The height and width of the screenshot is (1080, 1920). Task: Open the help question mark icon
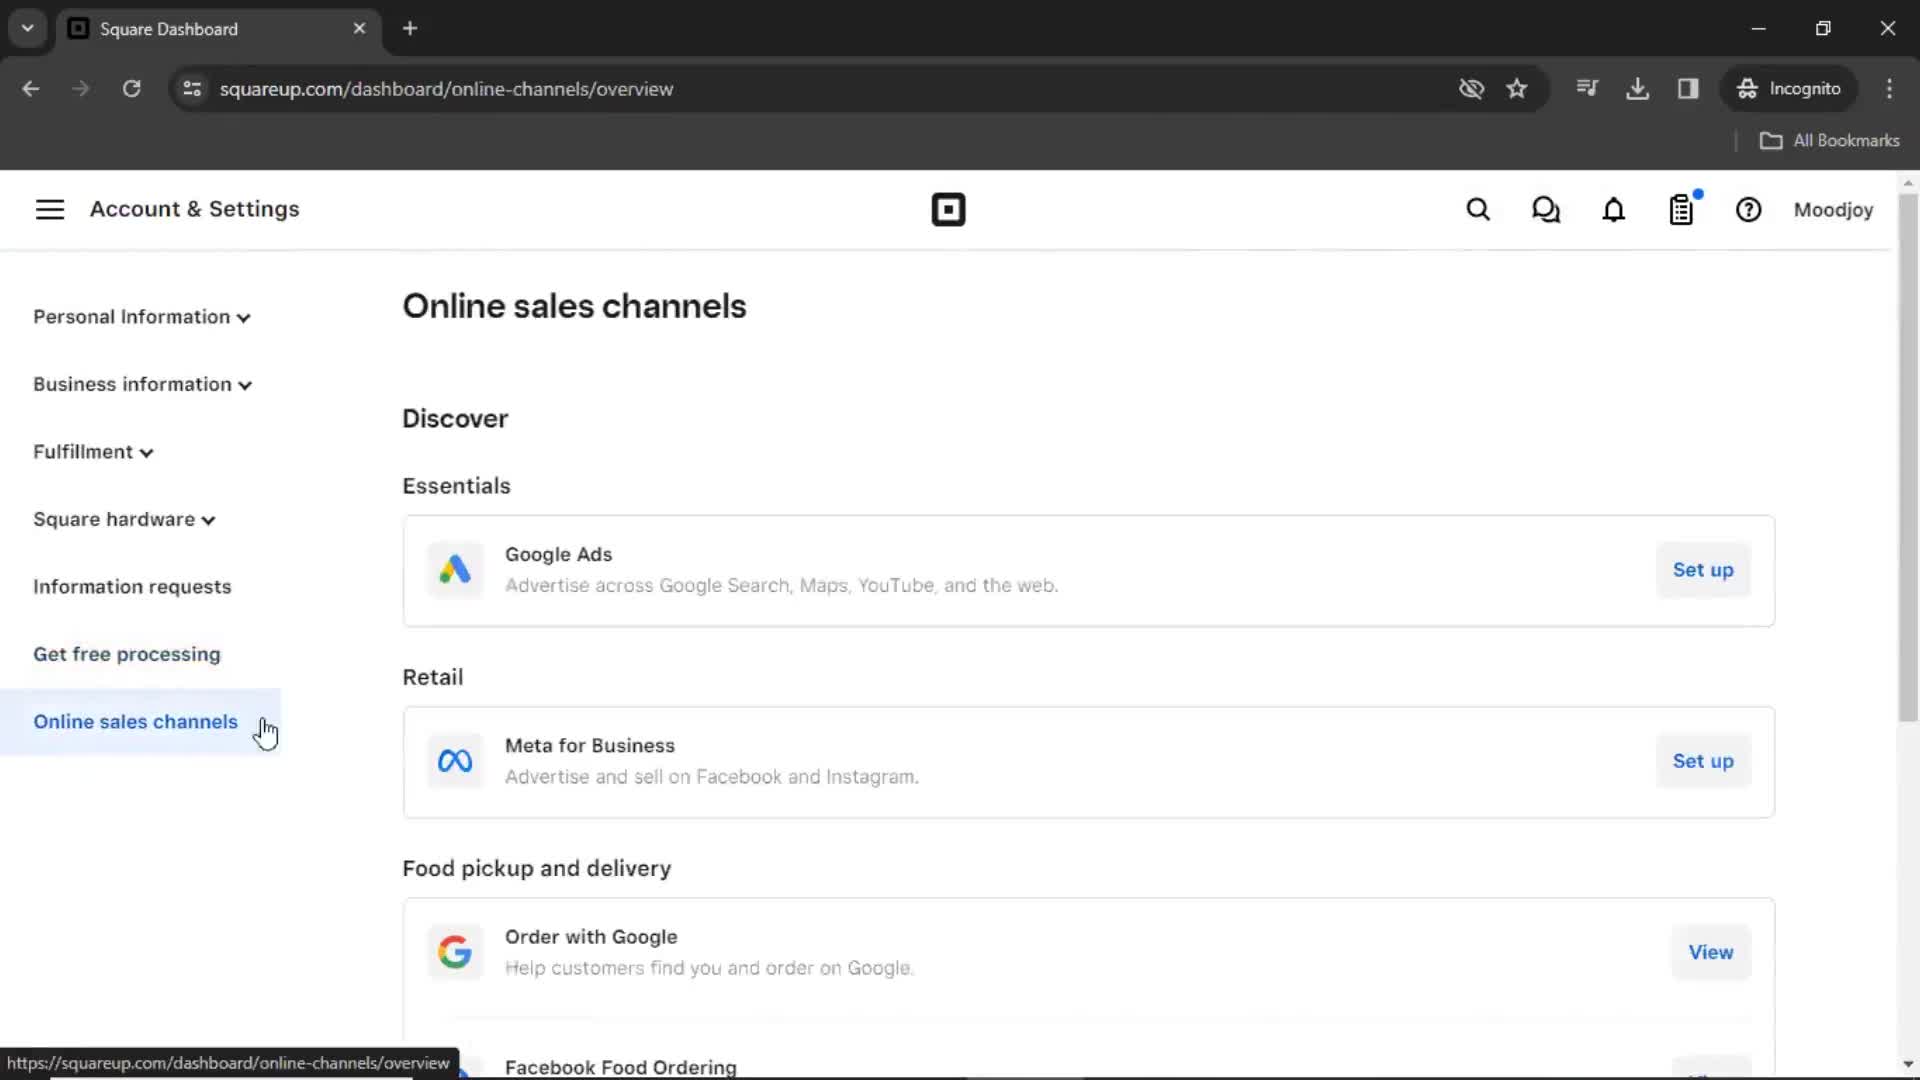1749,210
